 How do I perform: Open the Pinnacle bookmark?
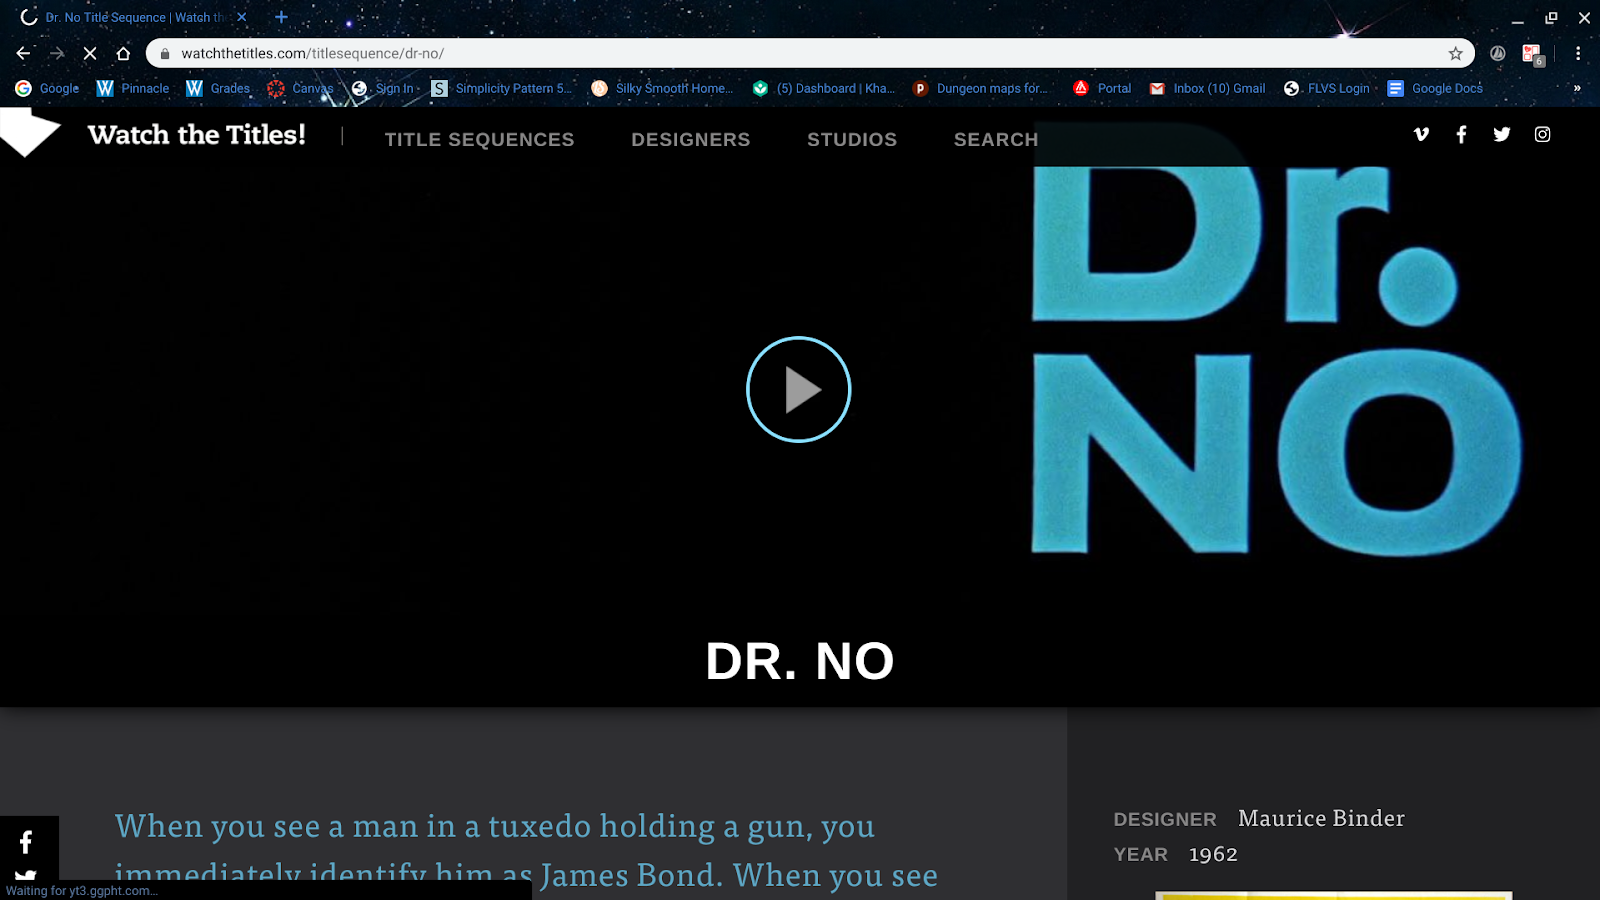tap(133, 88)
